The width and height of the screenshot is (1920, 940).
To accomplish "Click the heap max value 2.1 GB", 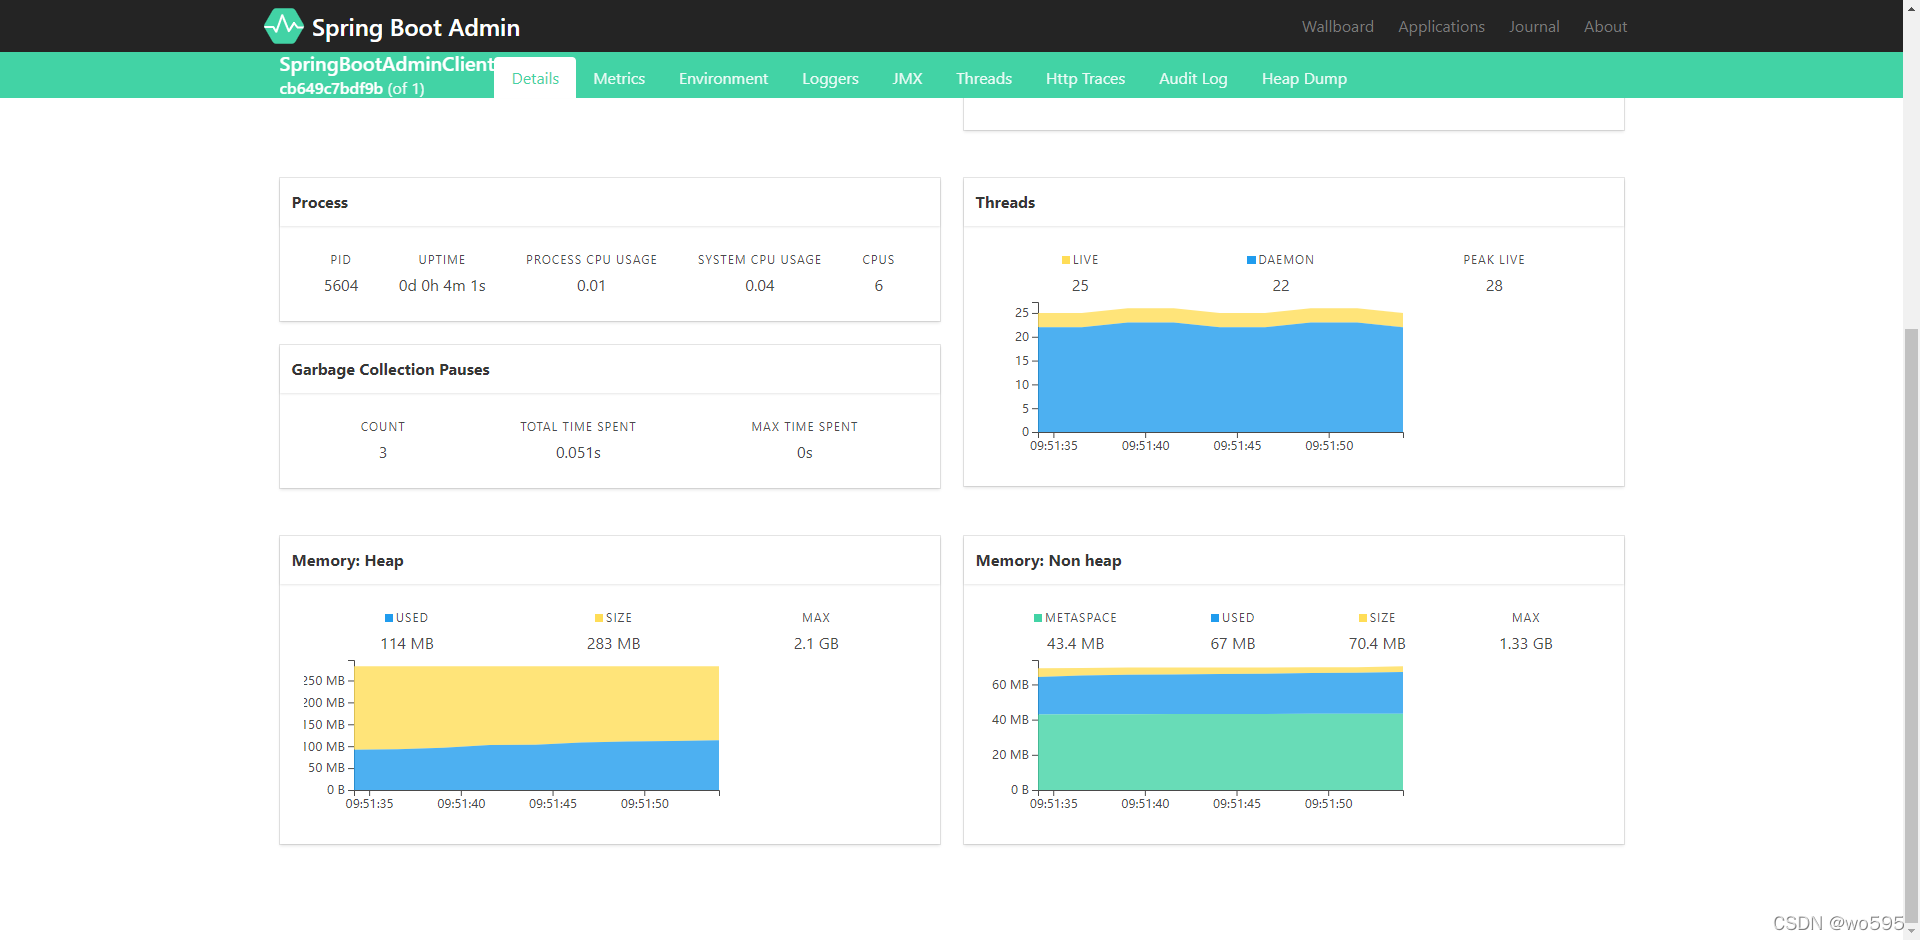I will tap(816, 644).
